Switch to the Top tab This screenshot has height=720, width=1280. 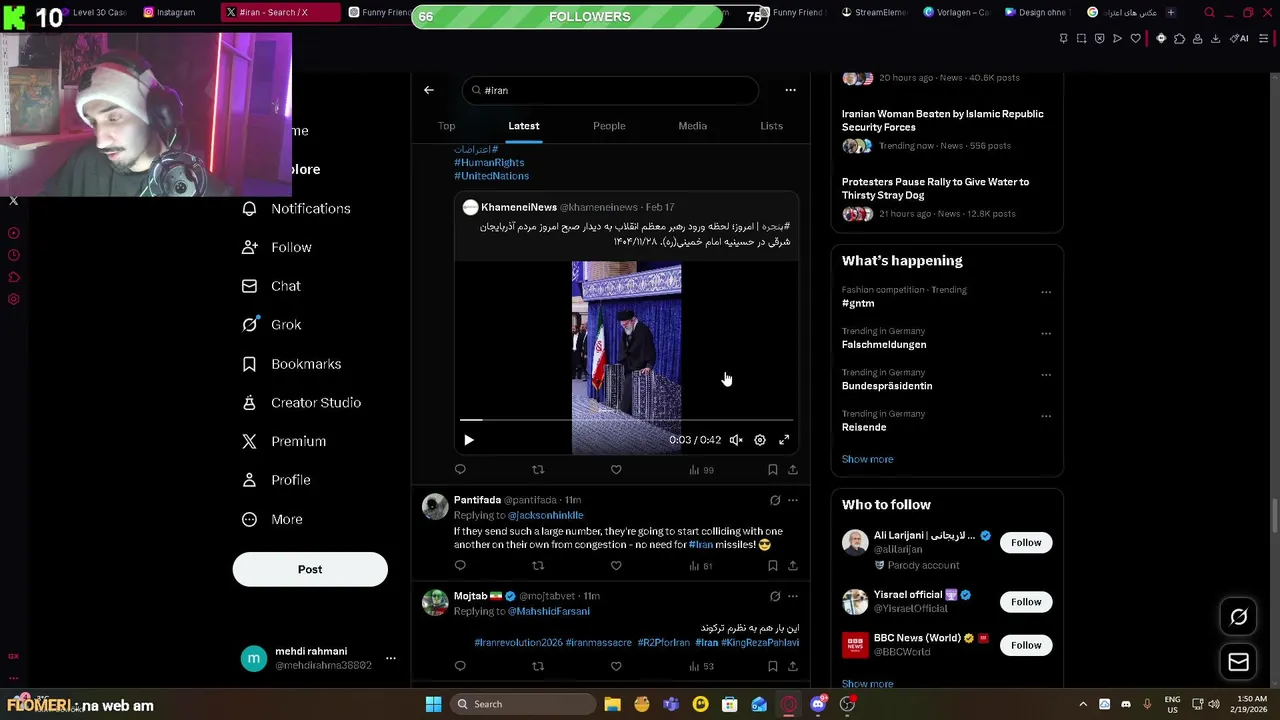click(x=446, y=126)
